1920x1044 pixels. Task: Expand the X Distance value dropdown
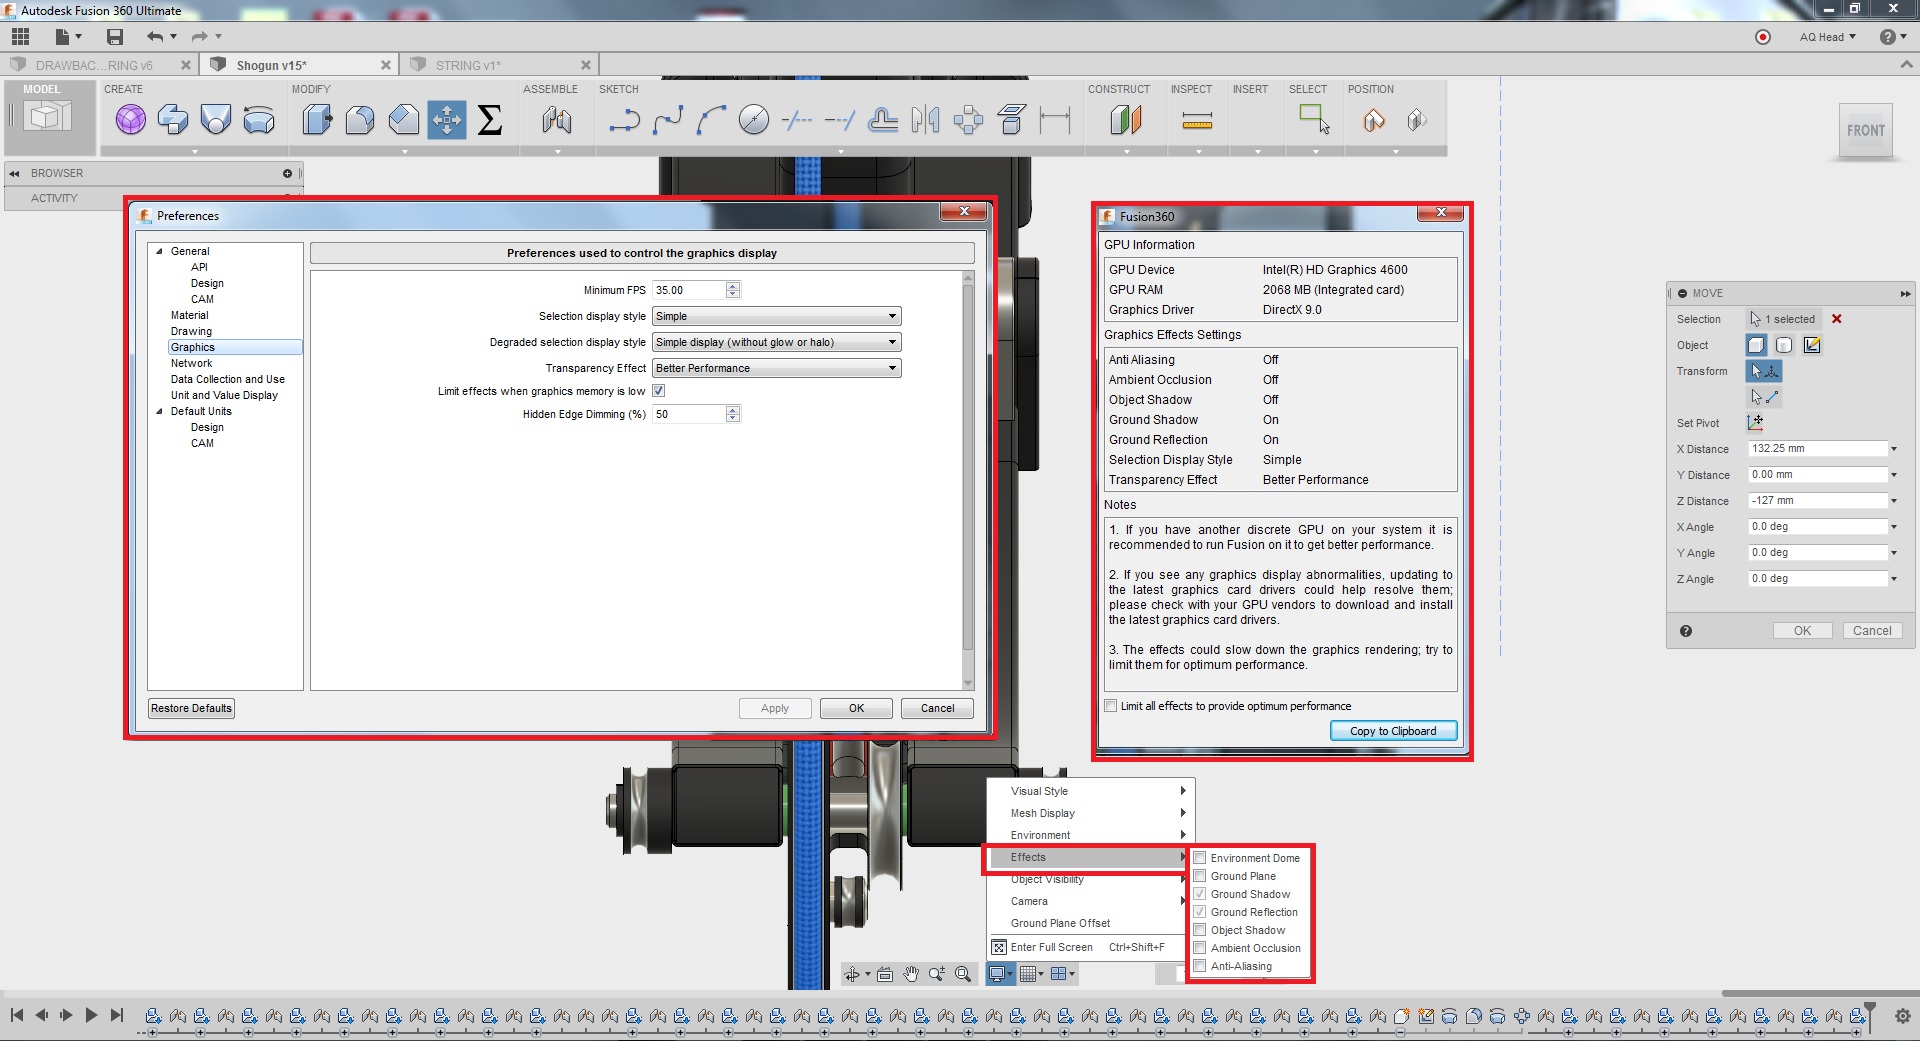[x=1894, y=449]
